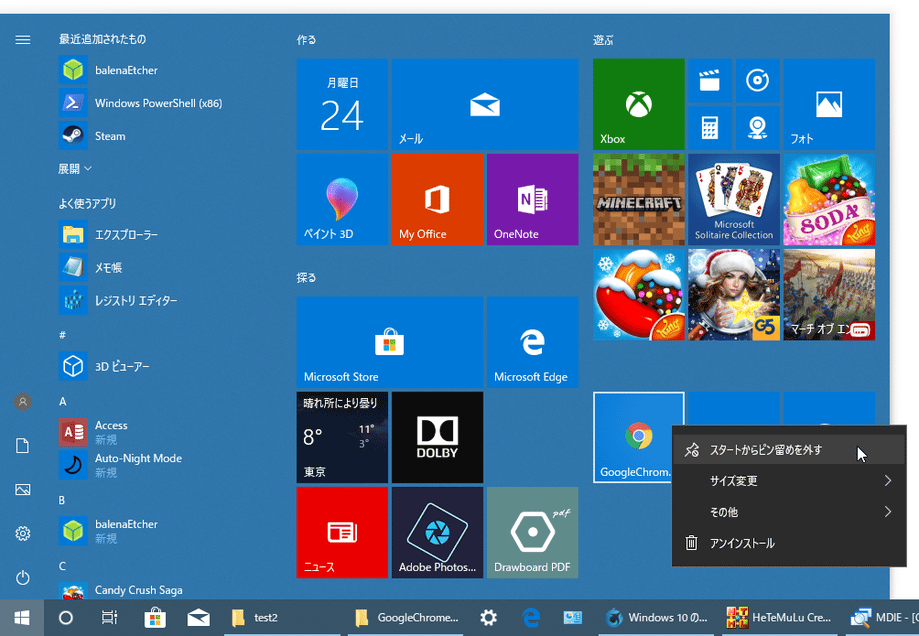Open the Tokyo weather tile
Screen dimensions: 919x636
pyautogui.click(x=342, y=437)
